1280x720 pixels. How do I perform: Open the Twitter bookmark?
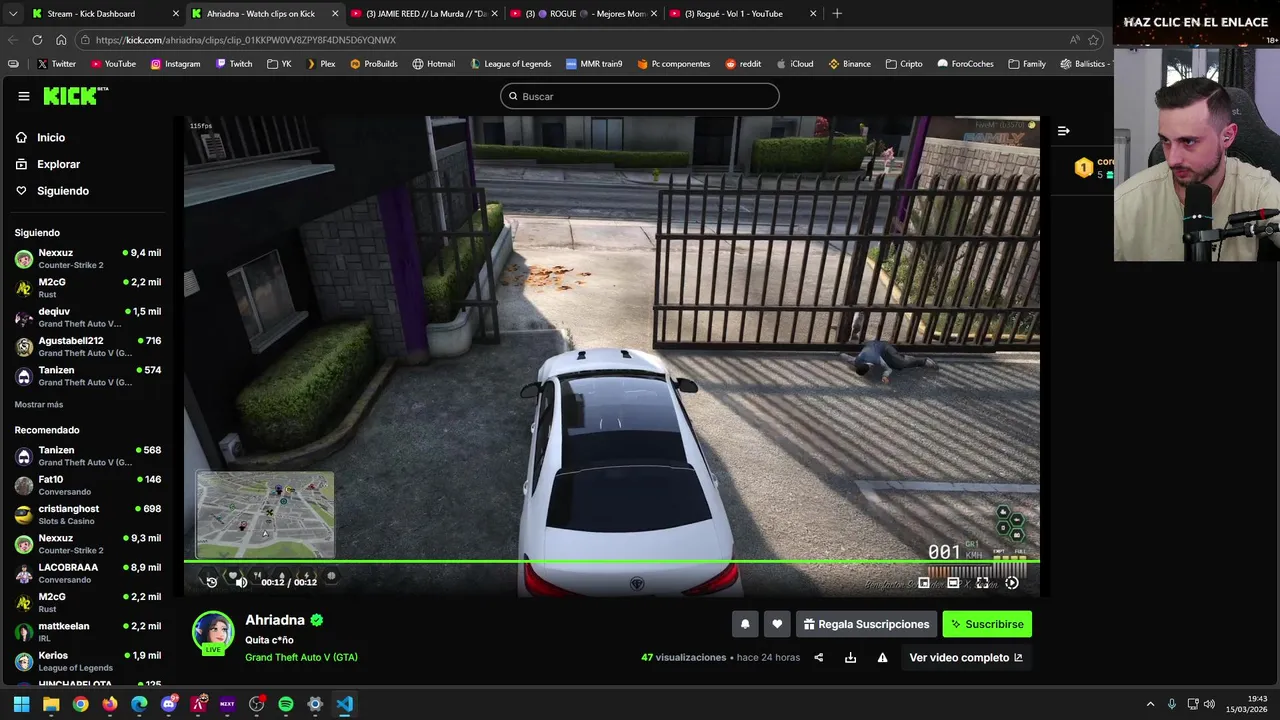56,63
